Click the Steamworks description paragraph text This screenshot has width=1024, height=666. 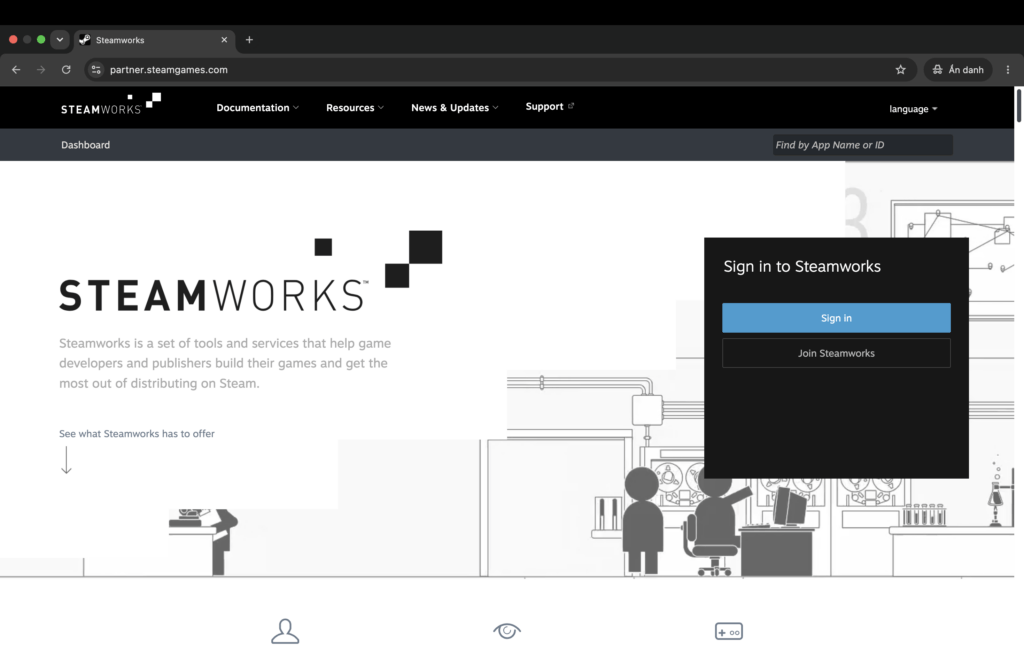[x=225, y=363]
